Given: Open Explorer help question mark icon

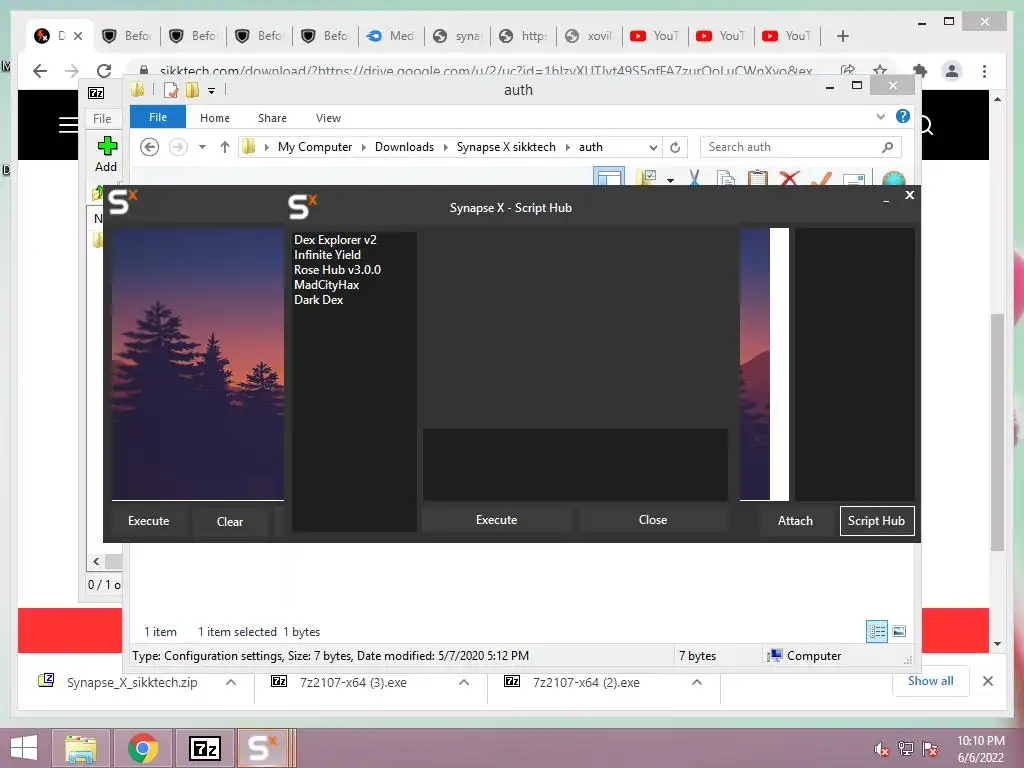Looking at the screenshot, I should click(903, 116).
